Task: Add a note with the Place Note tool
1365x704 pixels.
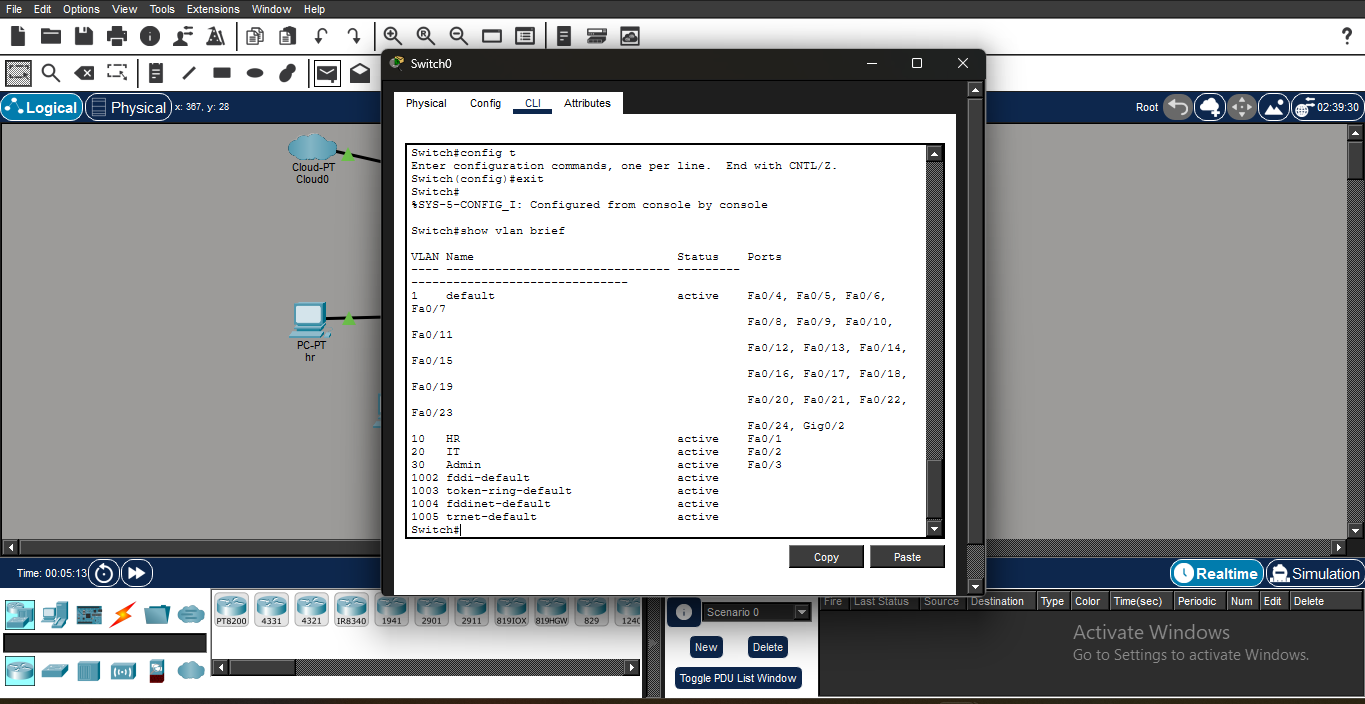Action: (156, 73)
